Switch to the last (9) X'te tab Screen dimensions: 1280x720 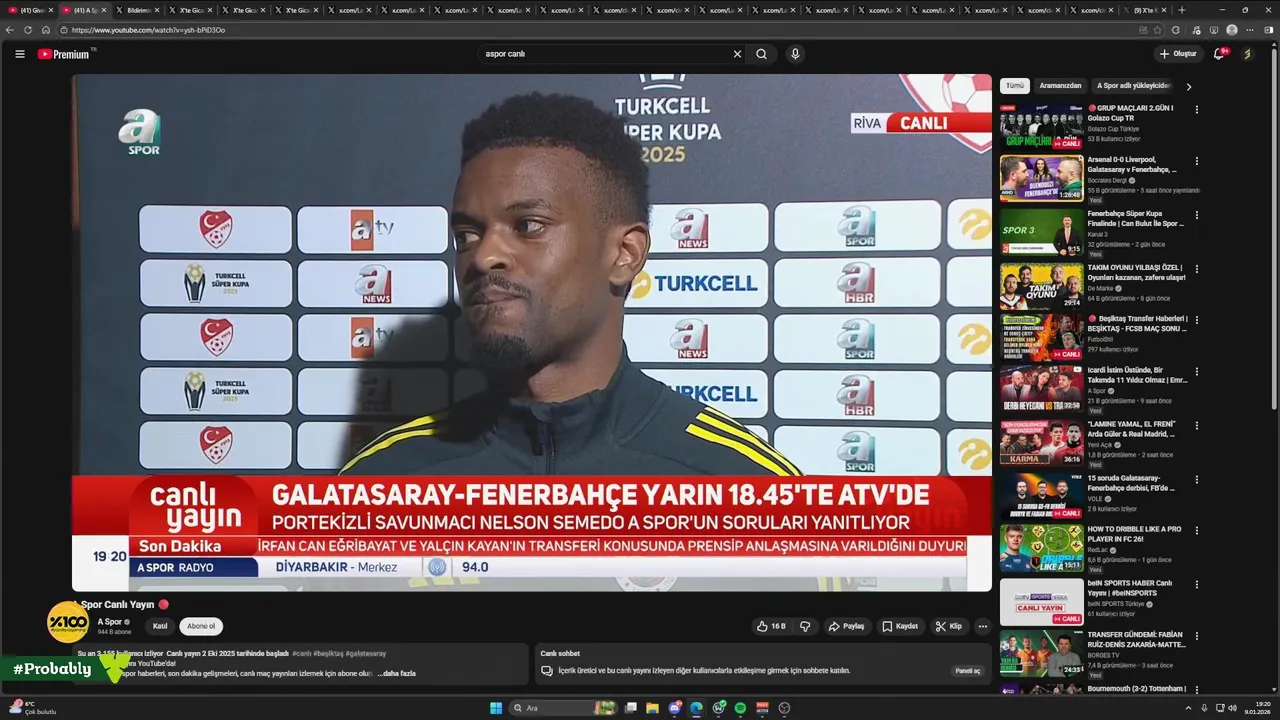[1145, 10]
